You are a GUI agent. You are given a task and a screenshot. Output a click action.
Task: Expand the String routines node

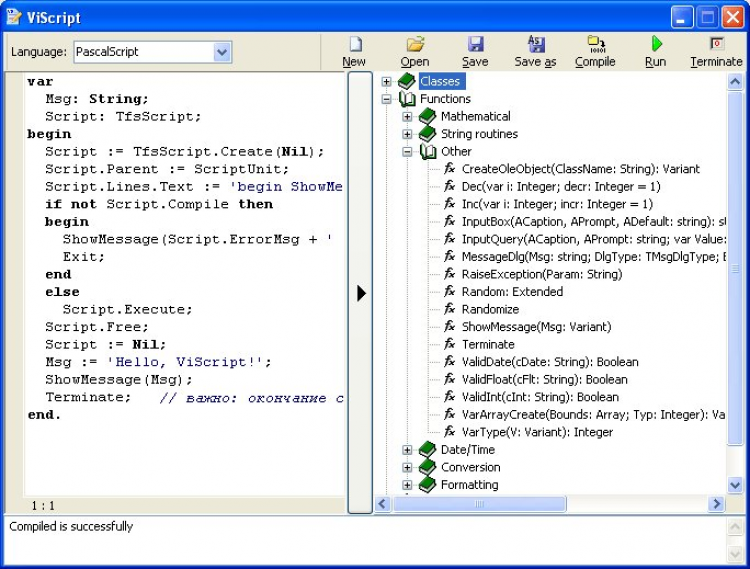click(407, 134)
